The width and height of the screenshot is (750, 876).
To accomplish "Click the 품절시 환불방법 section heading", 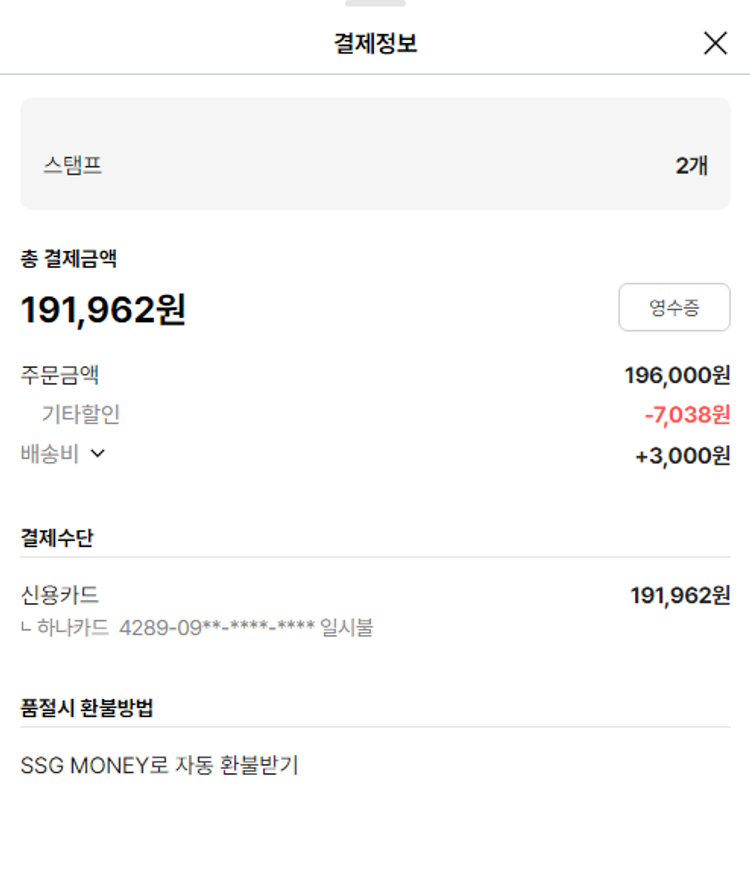I will tap(87, 709).
